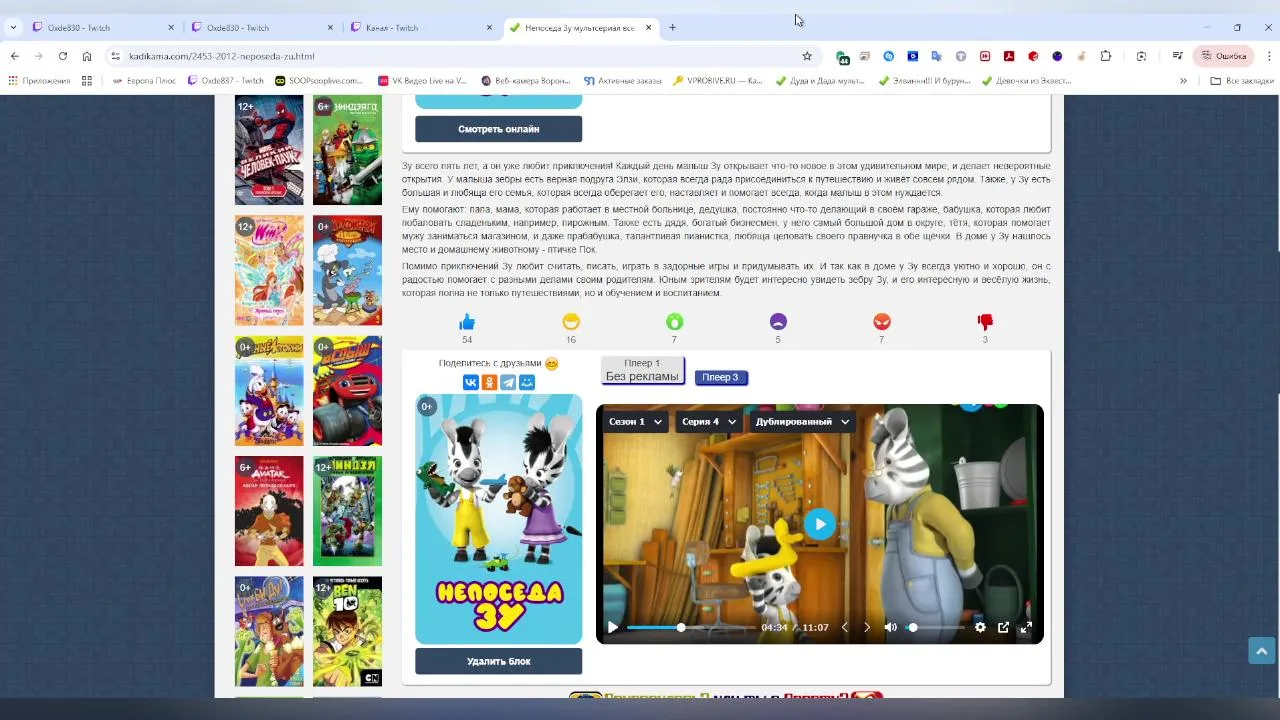Screen dimensions: 1280x720
Task: Go to previous episode with left chevron
Action: 844,628
